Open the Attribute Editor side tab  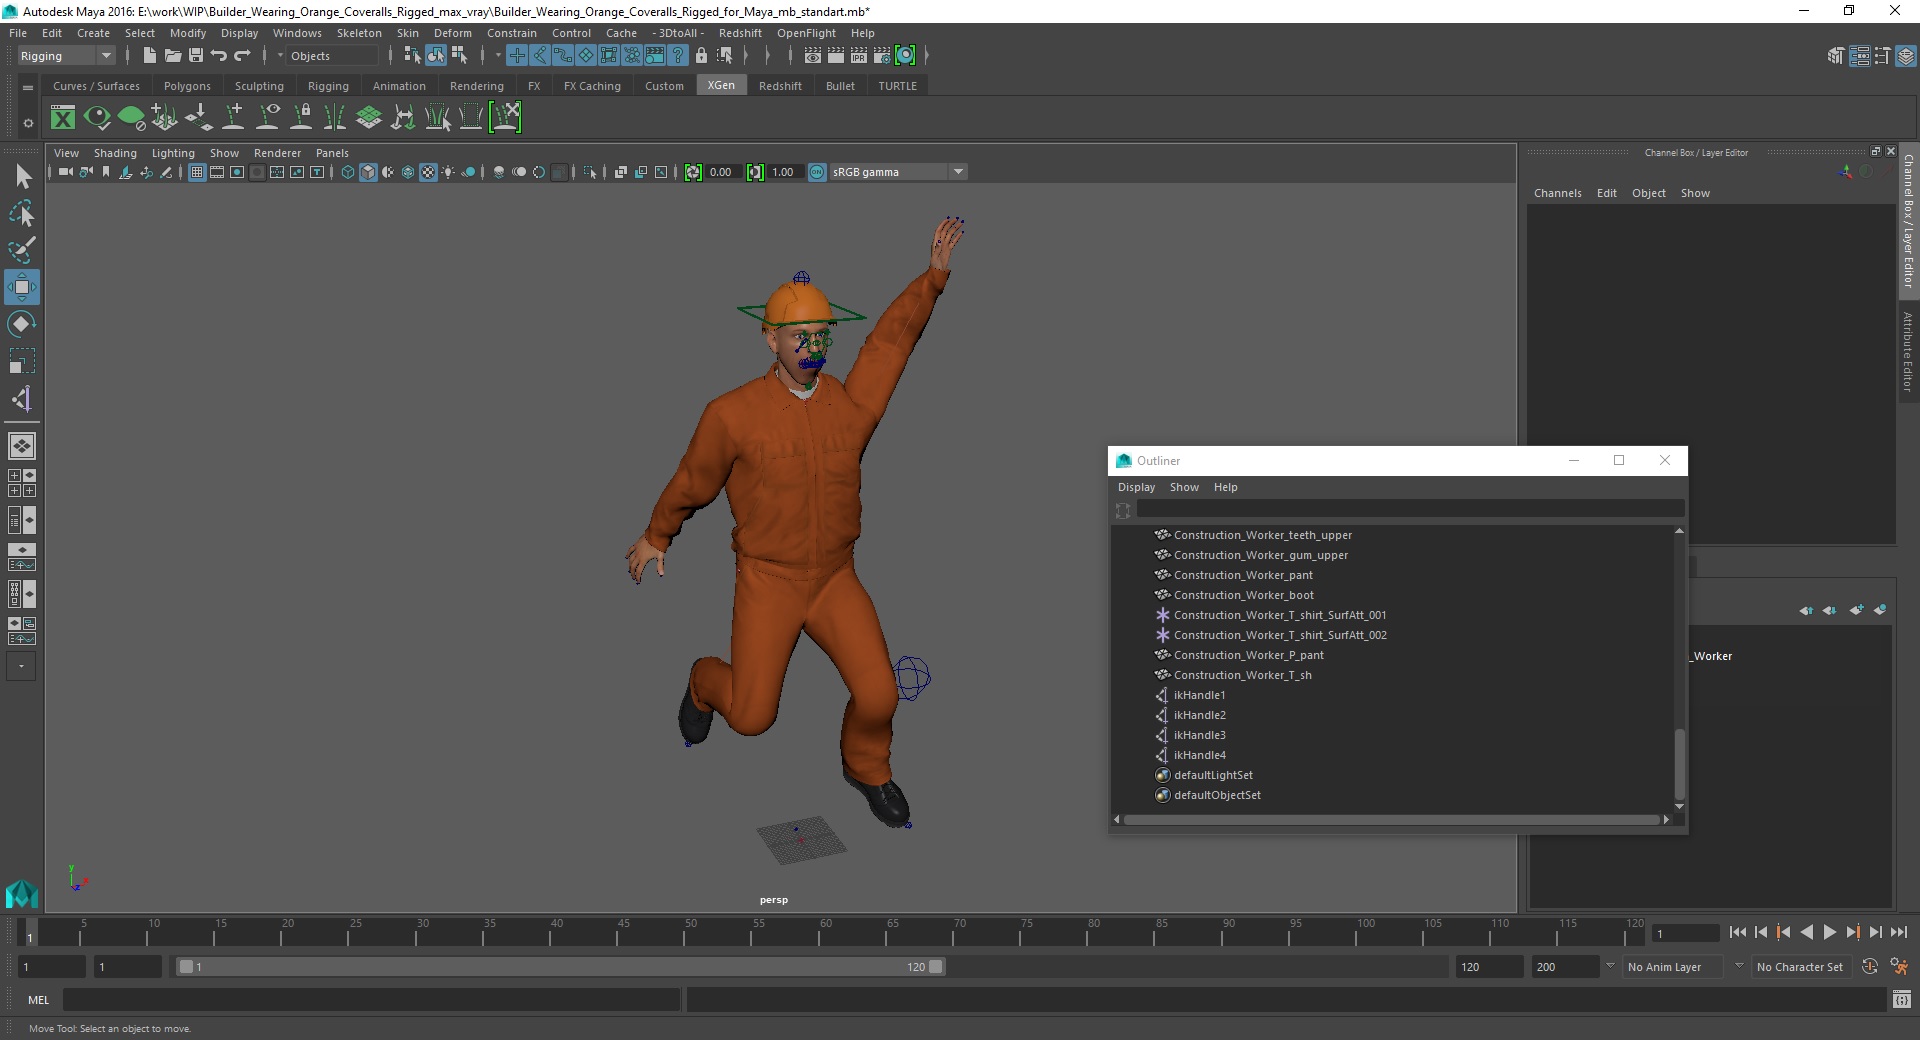[x=1908, y=352]
